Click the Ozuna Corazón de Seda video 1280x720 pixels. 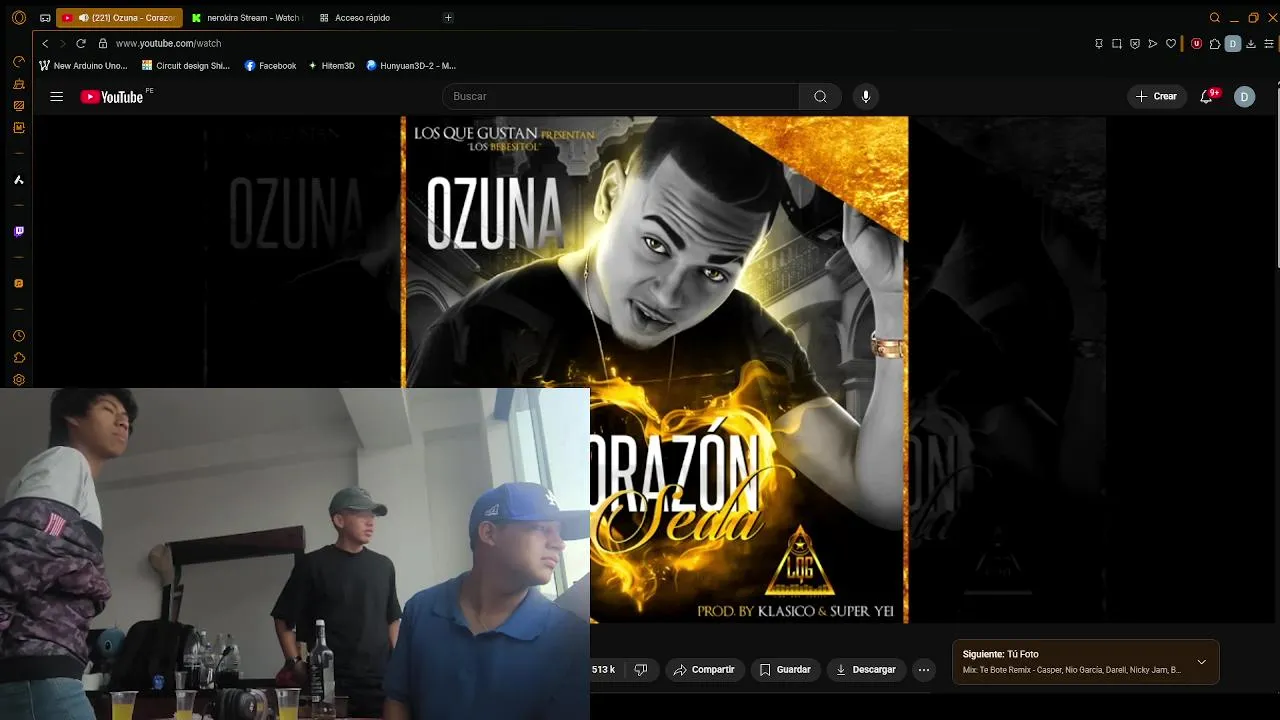[x=655, y=370]
